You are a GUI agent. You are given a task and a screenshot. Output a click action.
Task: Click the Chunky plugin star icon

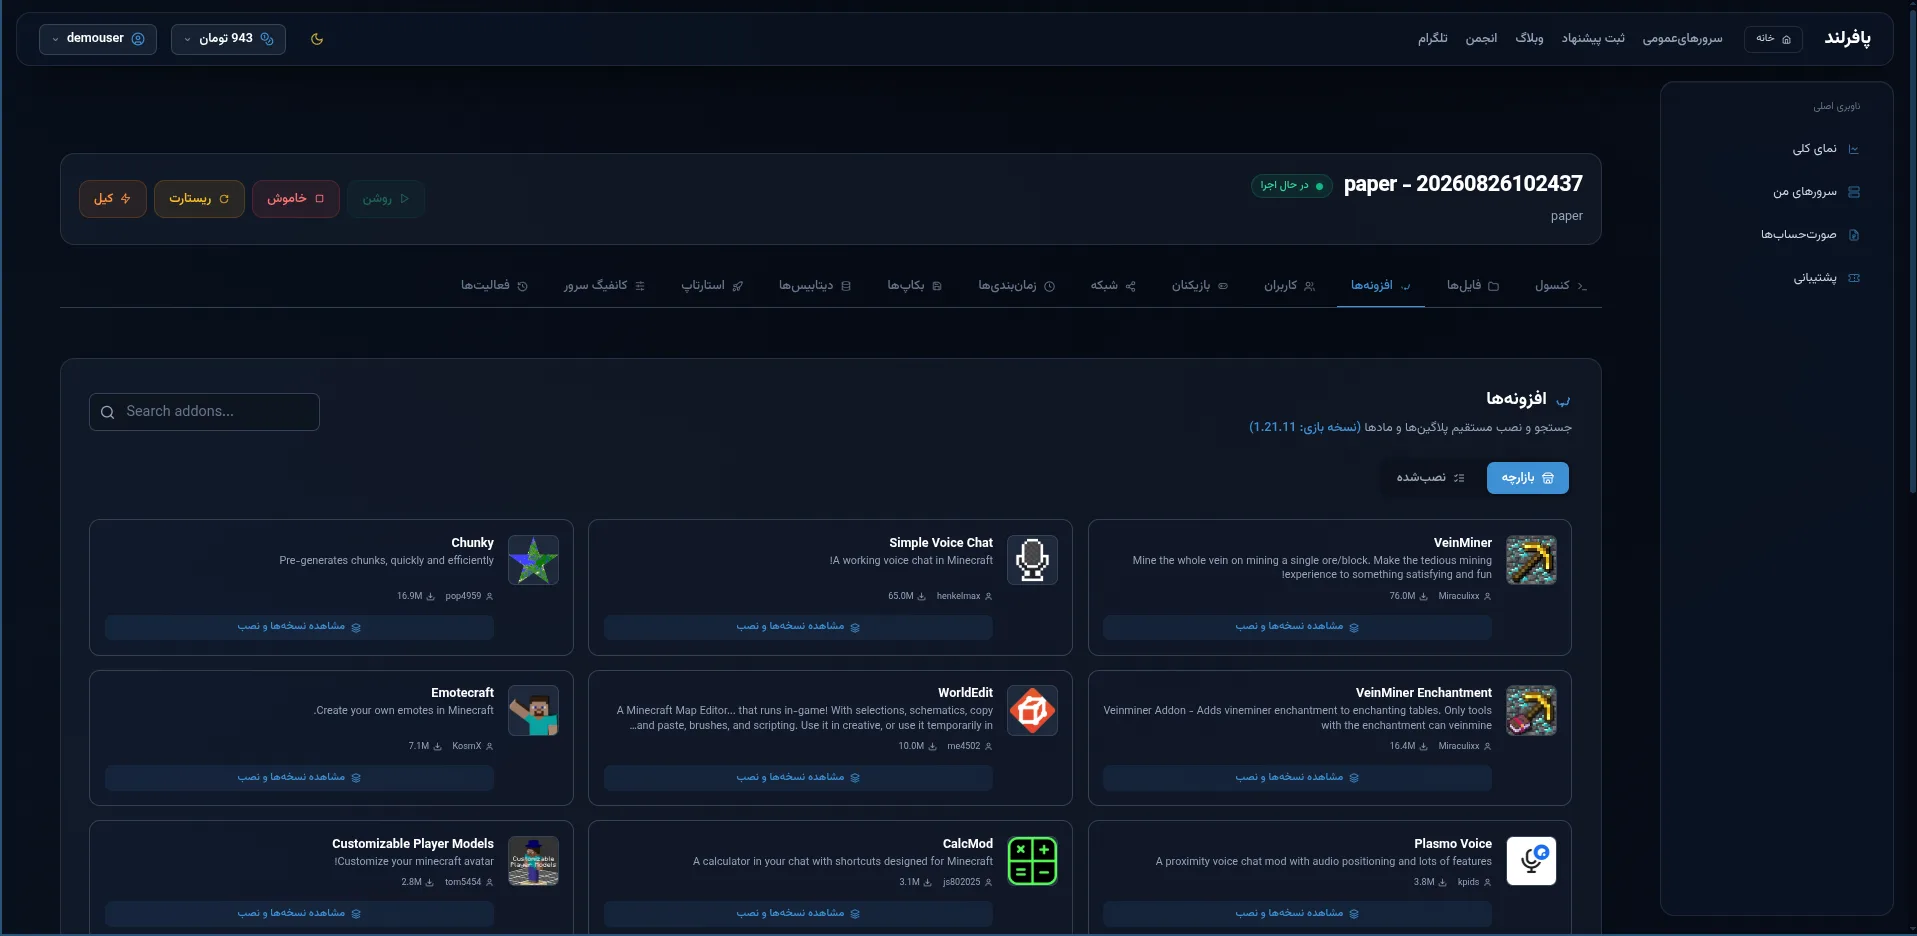[533, 560]
